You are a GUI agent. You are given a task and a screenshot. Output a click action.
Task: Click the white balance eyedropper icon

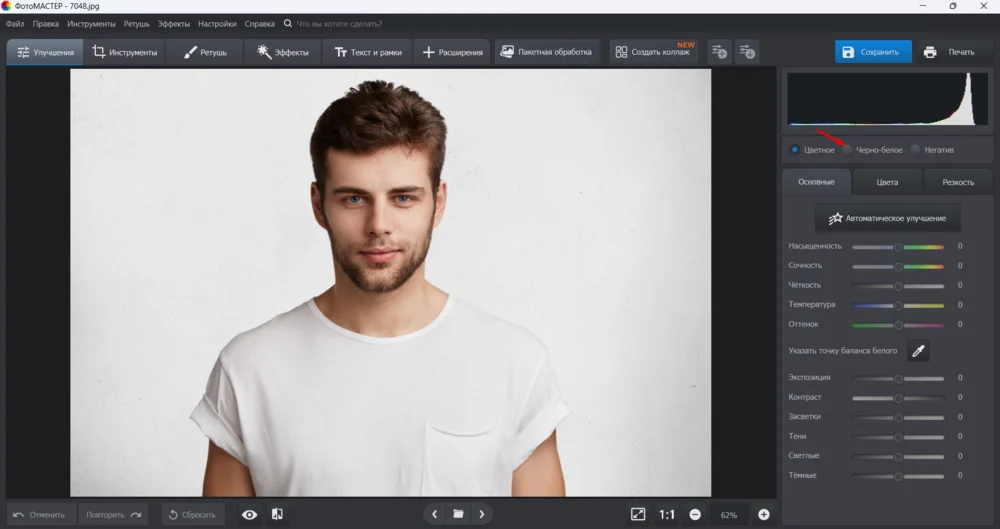point(918,350)
